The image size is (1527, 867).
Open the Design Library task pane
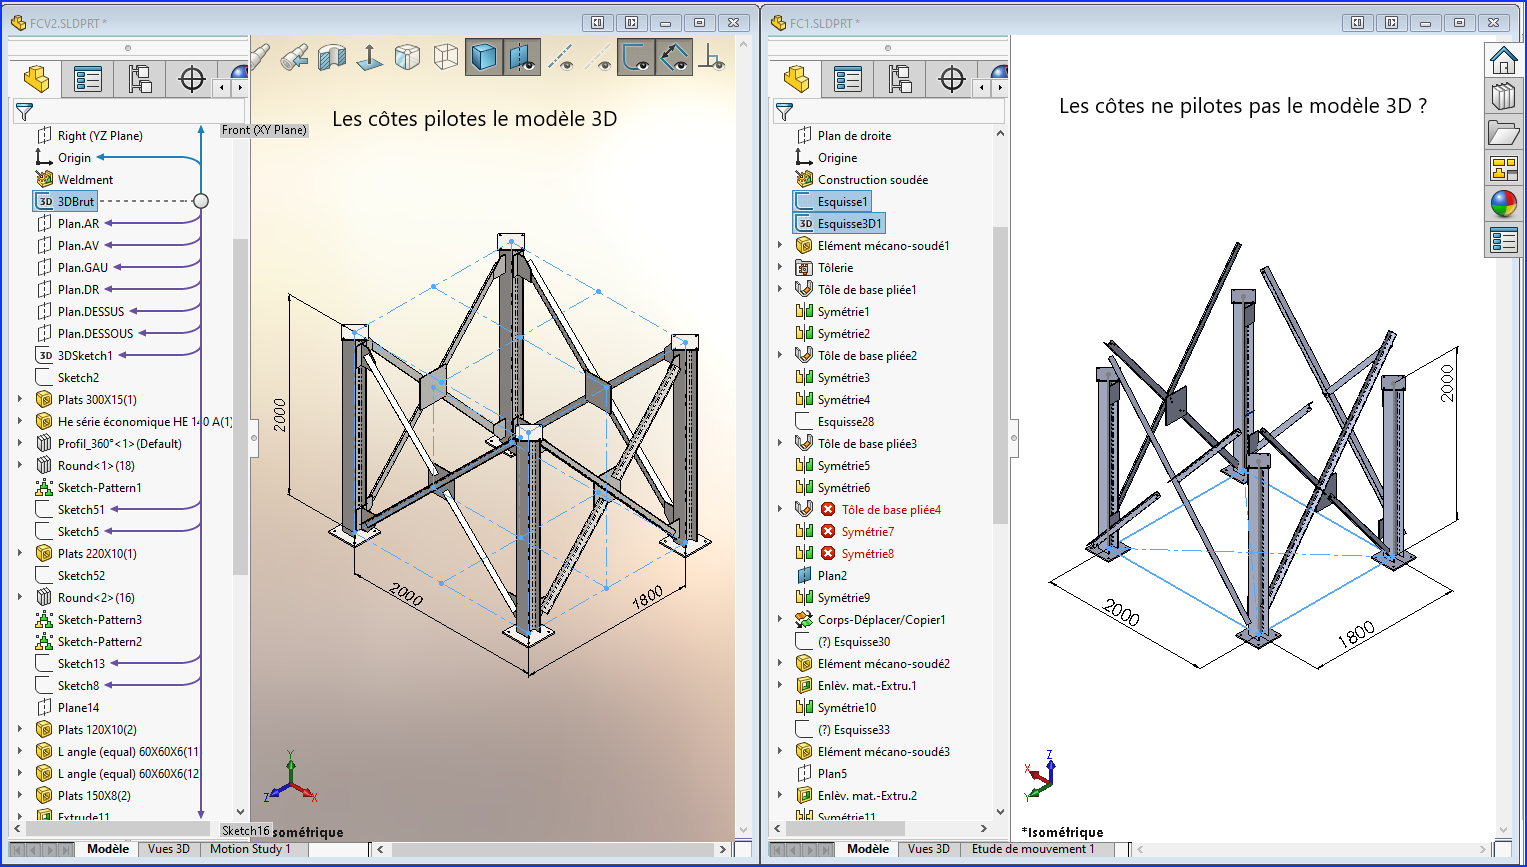pyautogui.click(x=1504, y=96)
